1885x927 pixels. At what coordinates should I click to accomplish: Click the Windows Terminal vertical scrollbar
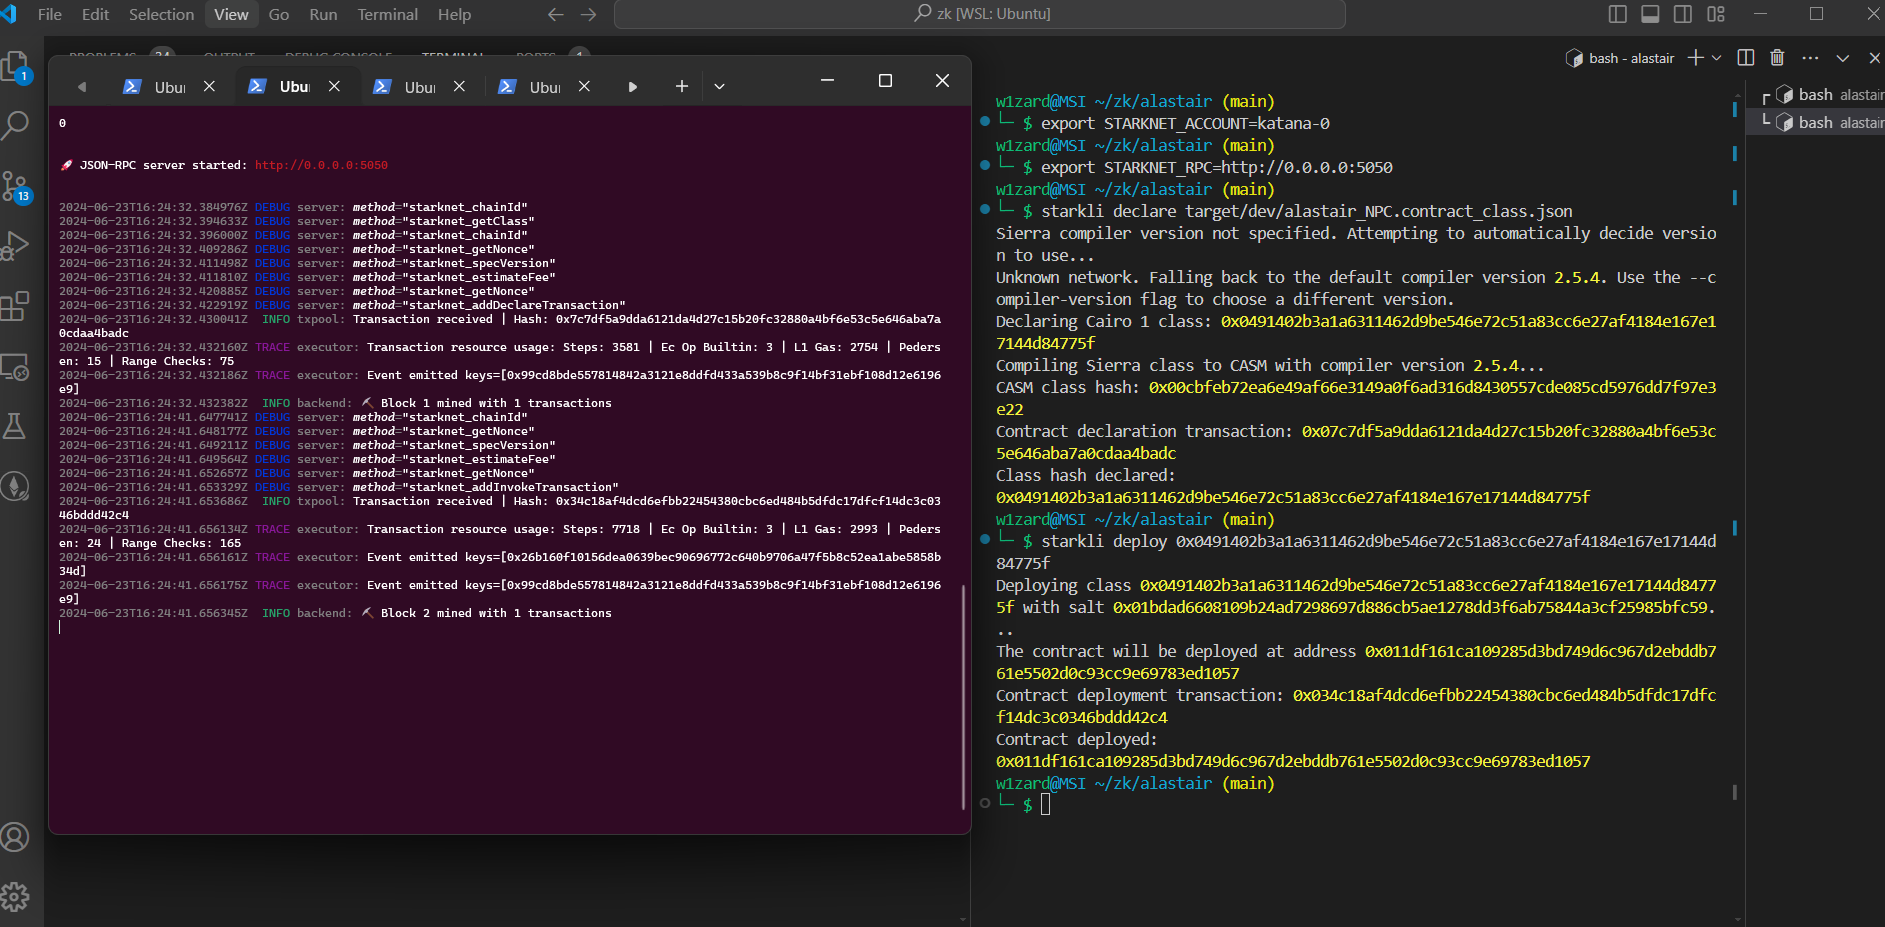tap(963, 696)
